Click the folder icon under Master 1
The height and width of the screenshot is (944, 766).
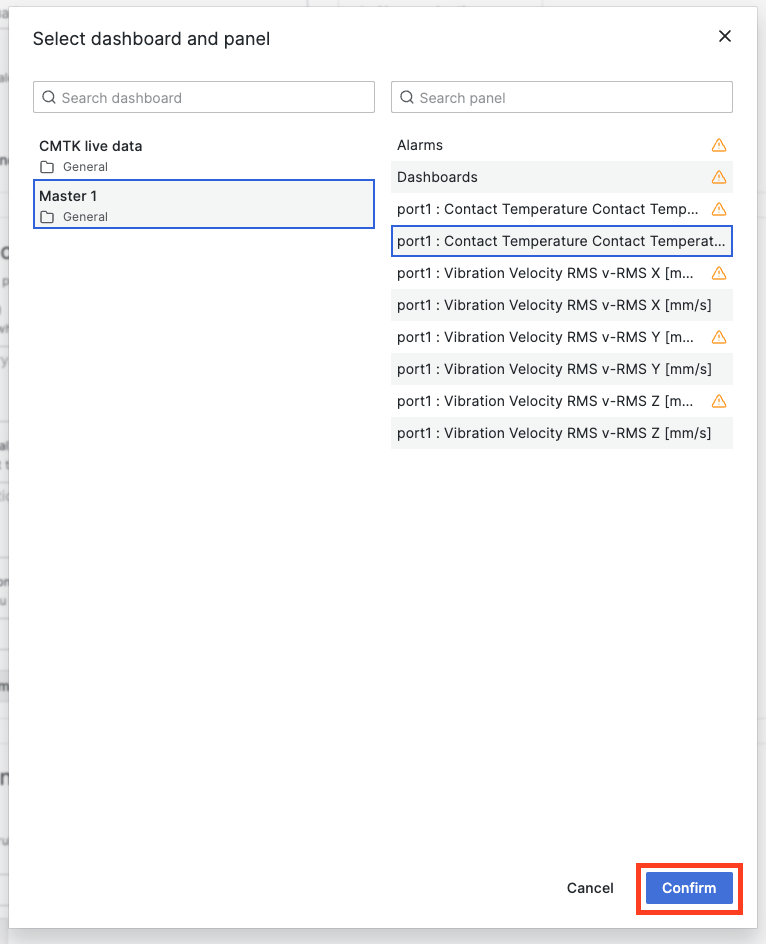pyautogui.click(x=47, y=217)
